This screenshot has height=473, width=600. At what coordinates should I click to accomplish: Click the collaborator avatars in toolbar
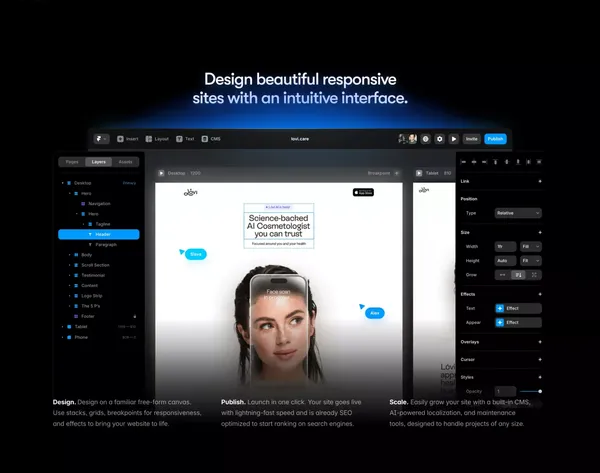tap(408, 139)
